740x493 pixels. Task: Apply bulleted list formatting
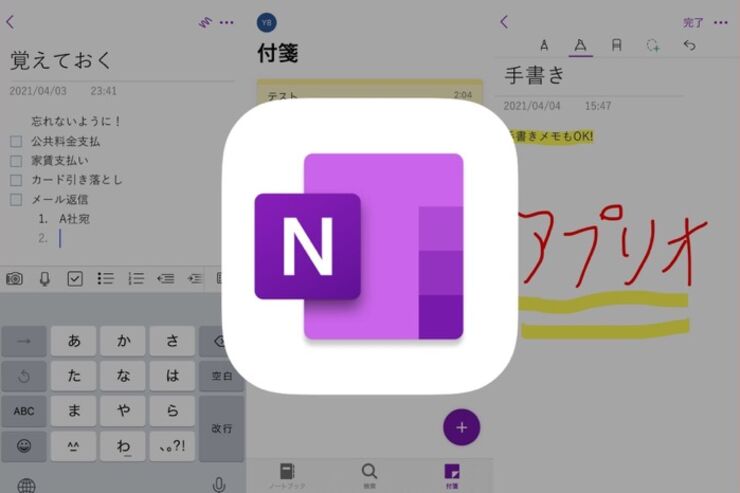point(105,278)
